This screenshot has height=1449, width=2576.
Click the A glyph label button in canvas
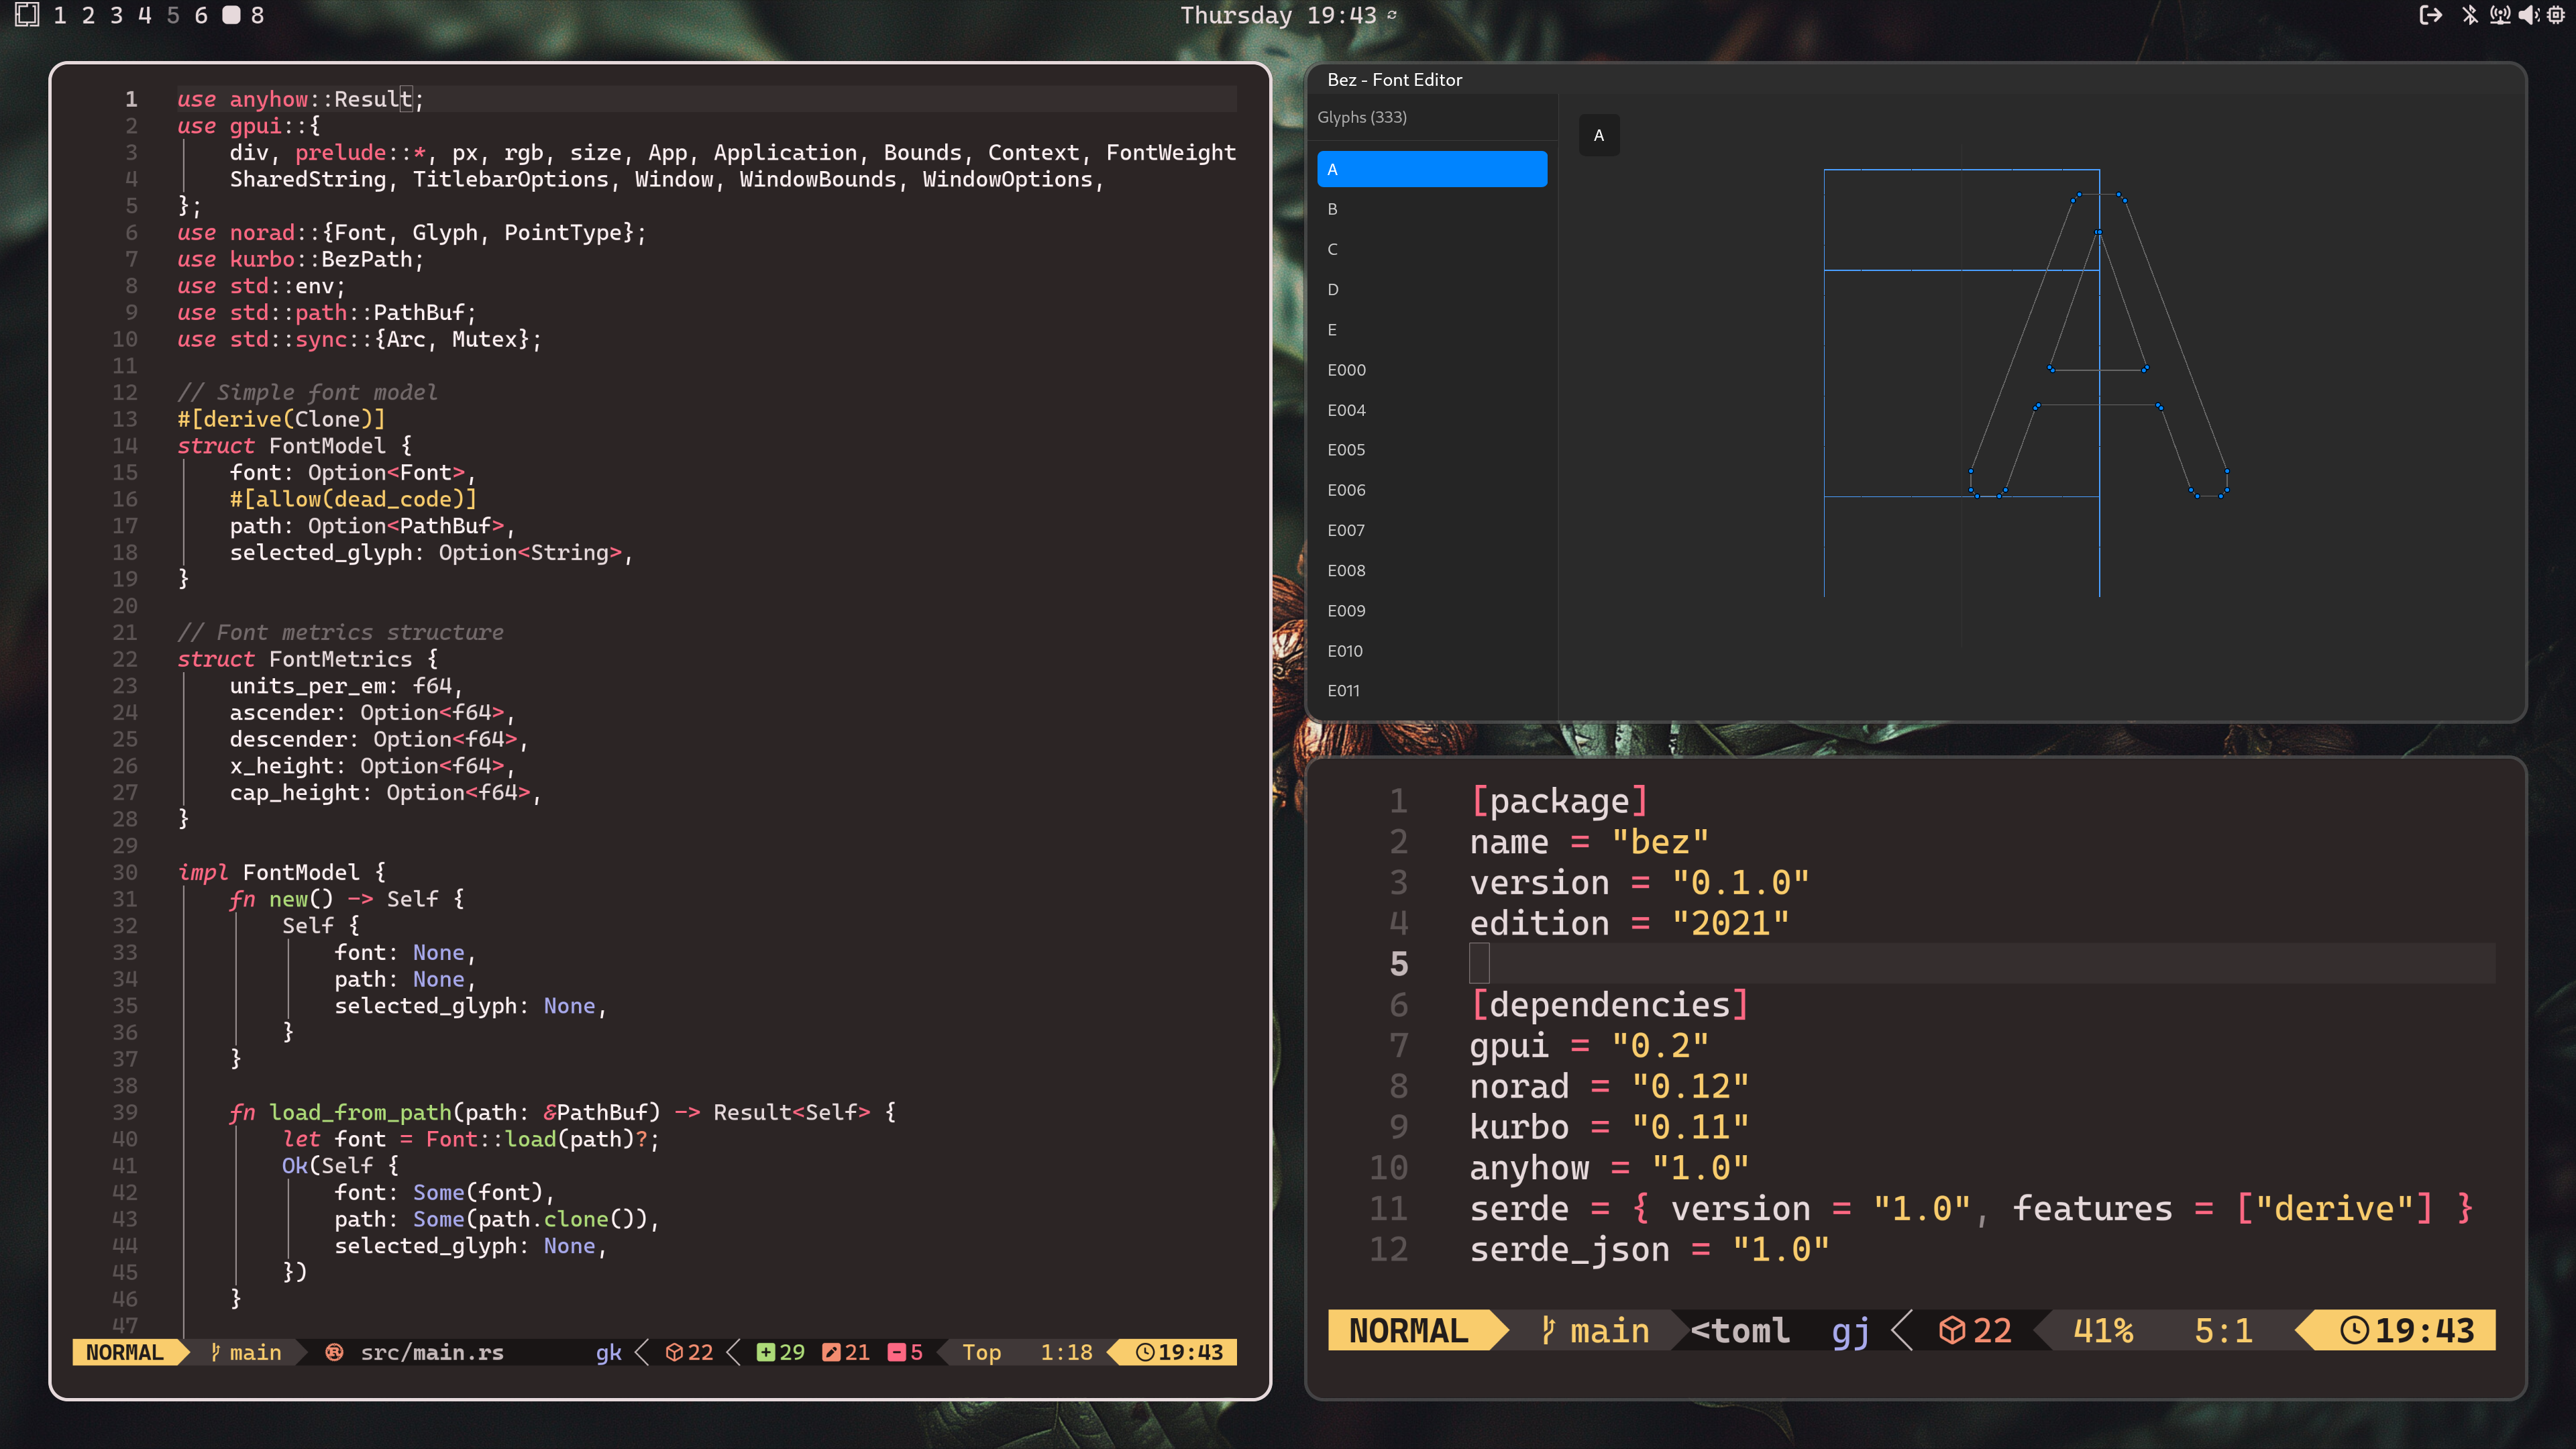coord(1598,135)
